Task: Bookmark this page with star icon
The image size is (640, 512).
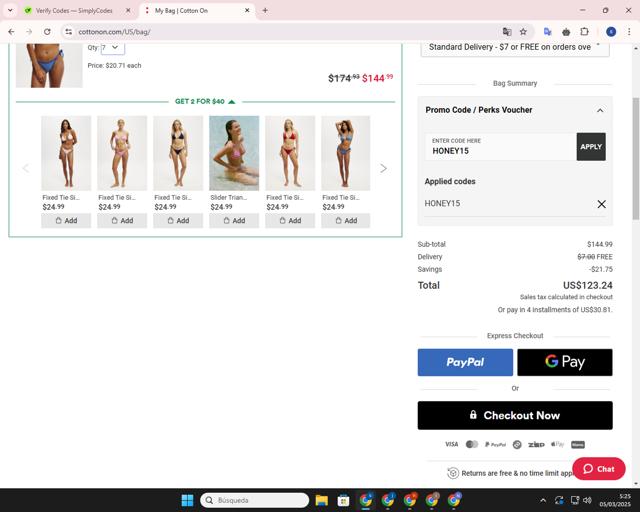Action: 523,32
